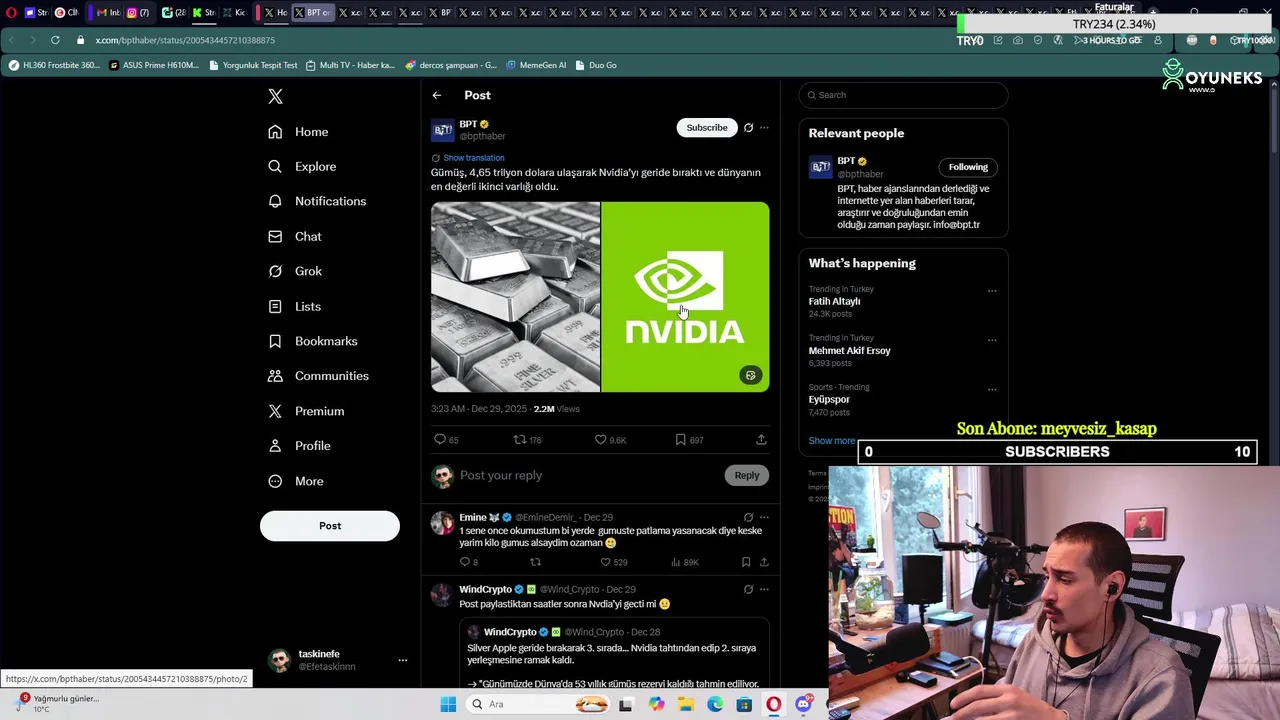The width and height of the screenshot is (1280, 720).
Task: Open Lists in the sidebar
Action: 294,306
